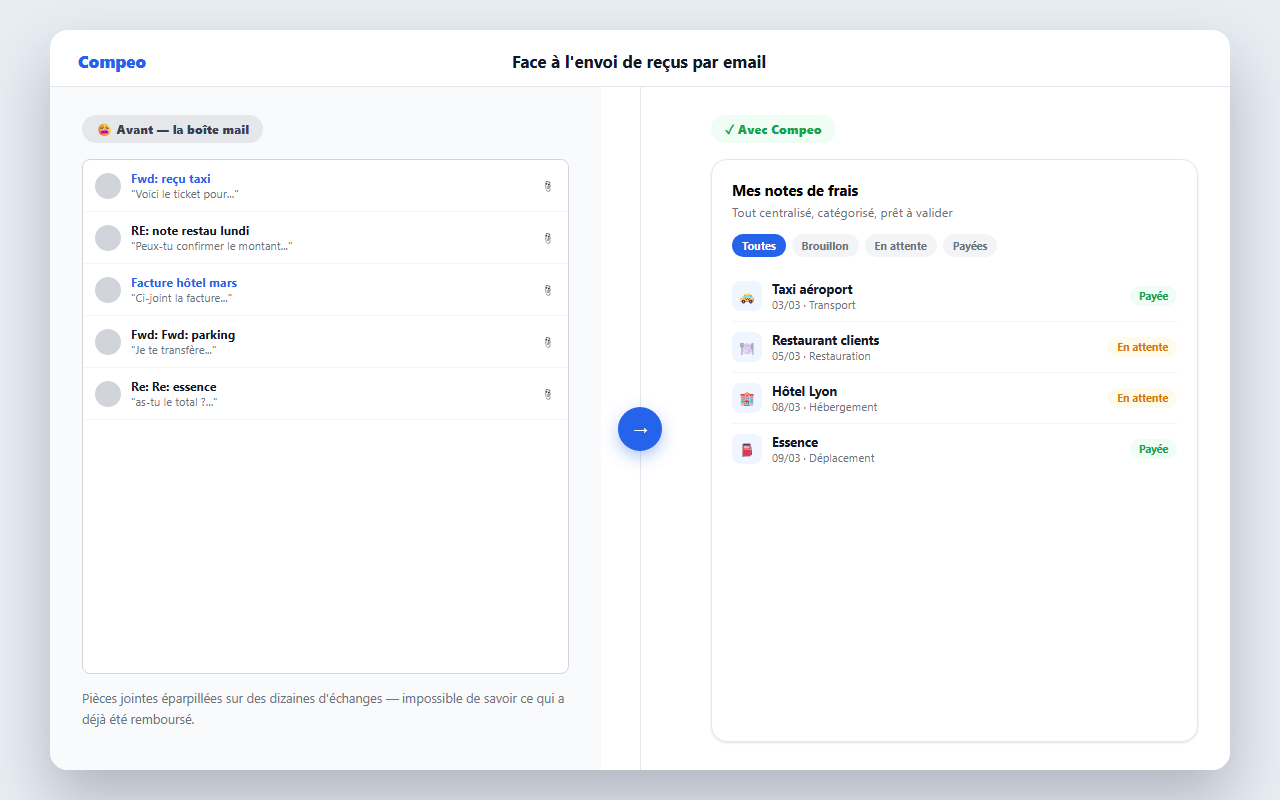1280x800 pixels.
Task: Click the avatar beside Facture hôtel mars
Action: (108, 290)
